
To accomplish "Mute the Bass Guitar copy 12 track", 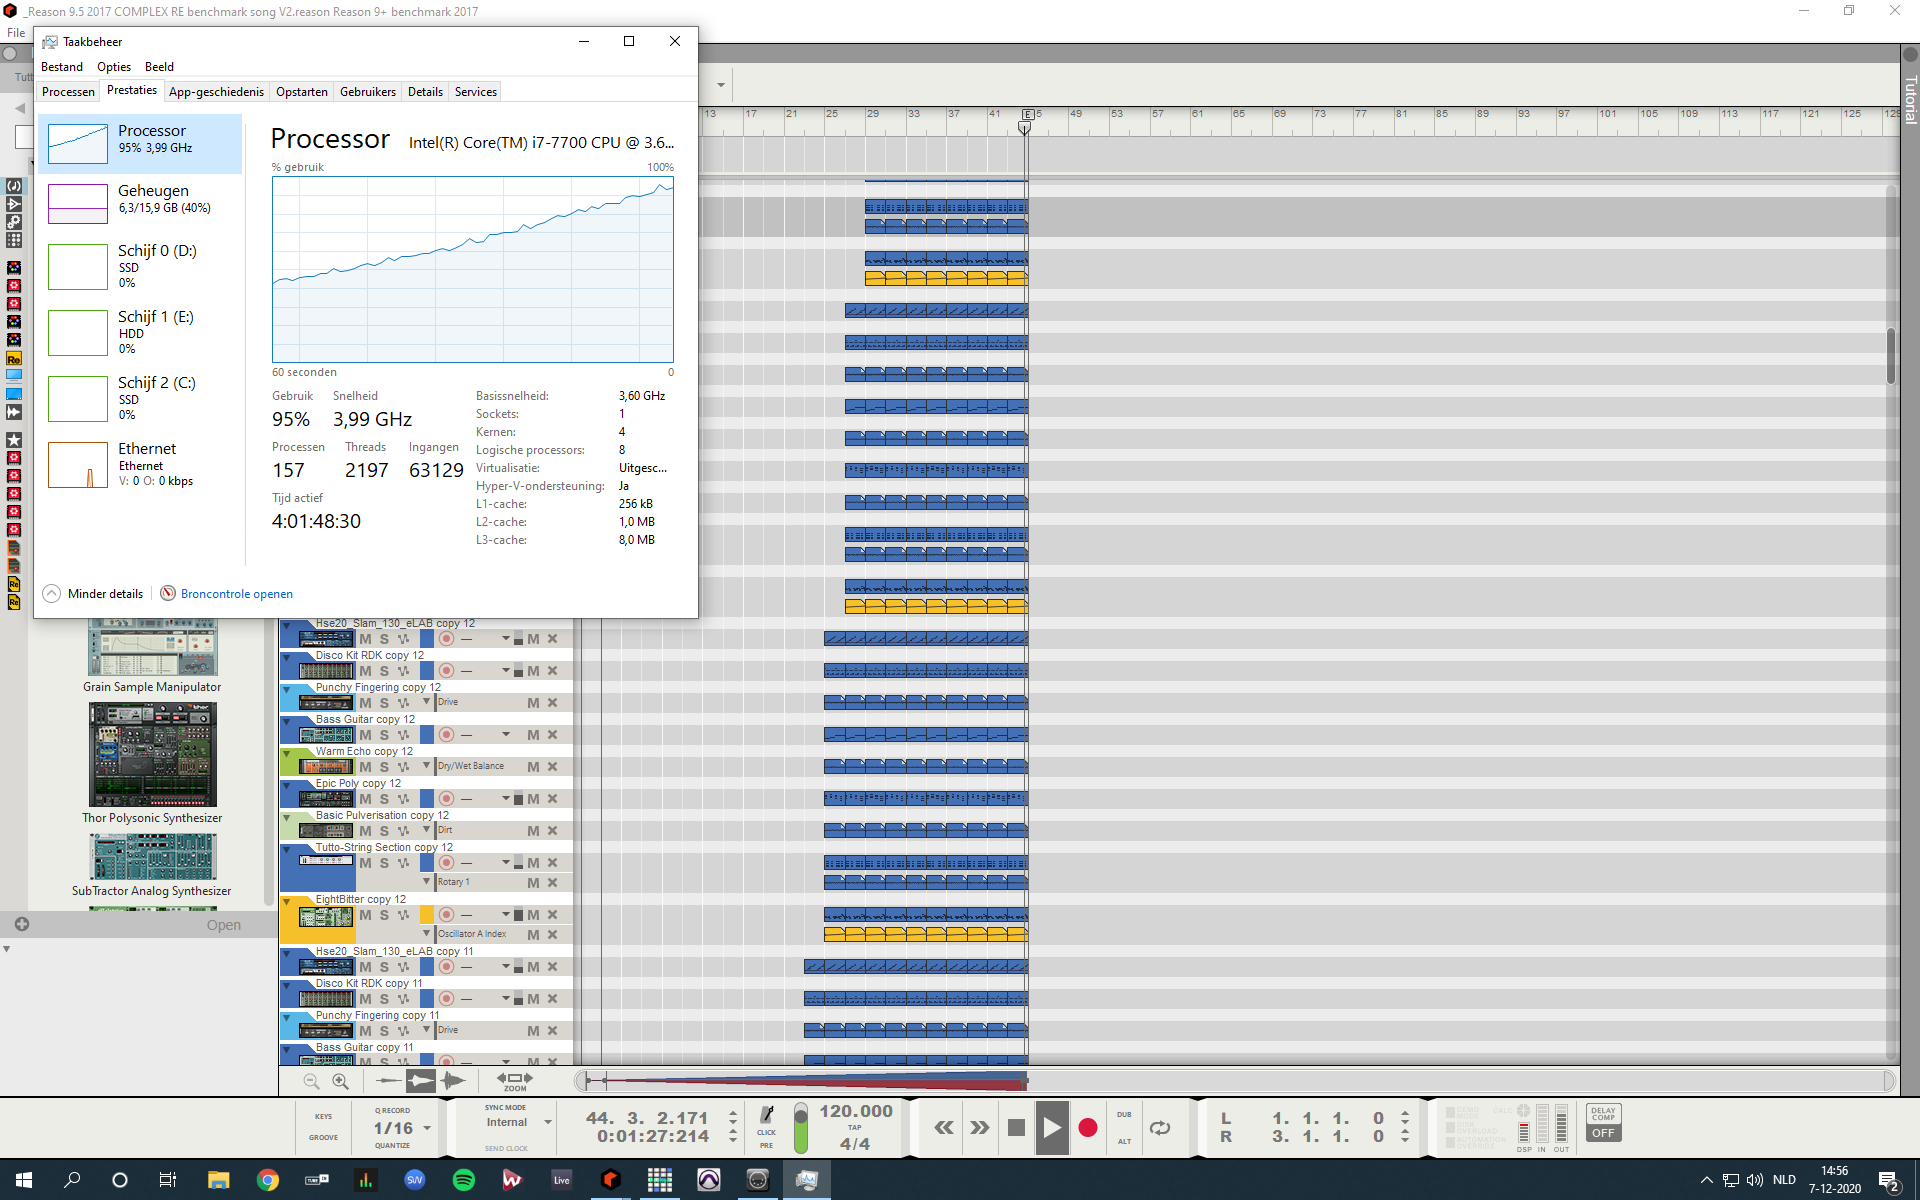I will (365, 735).
